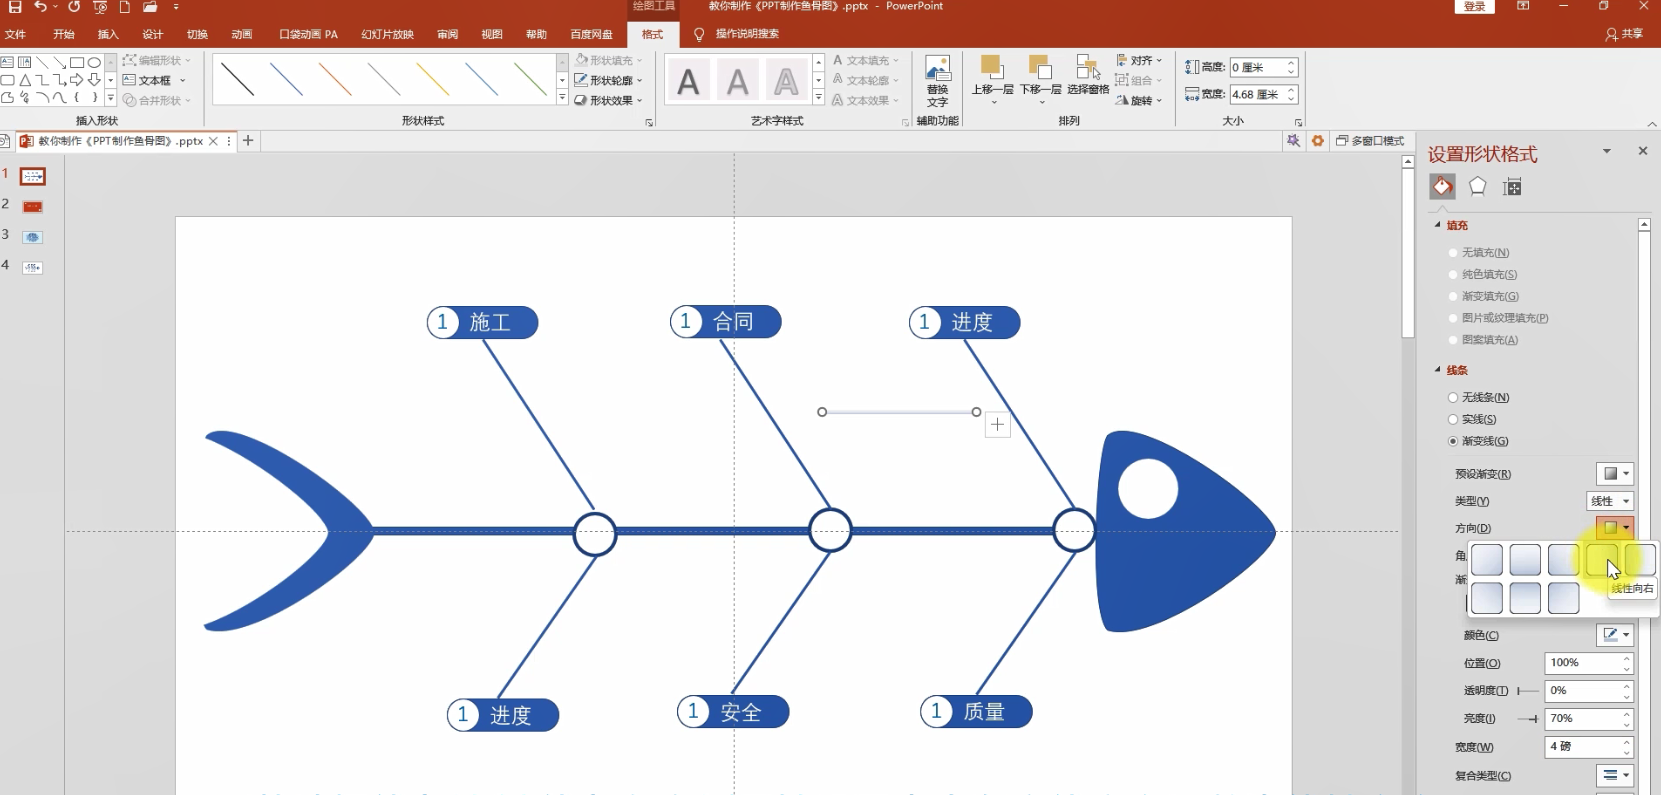Open Compound type (复合类型) dropdown
Image resolution: width=1661 pixels, height=795 pixels.
pyautogui.click(x=1614, y=776)
